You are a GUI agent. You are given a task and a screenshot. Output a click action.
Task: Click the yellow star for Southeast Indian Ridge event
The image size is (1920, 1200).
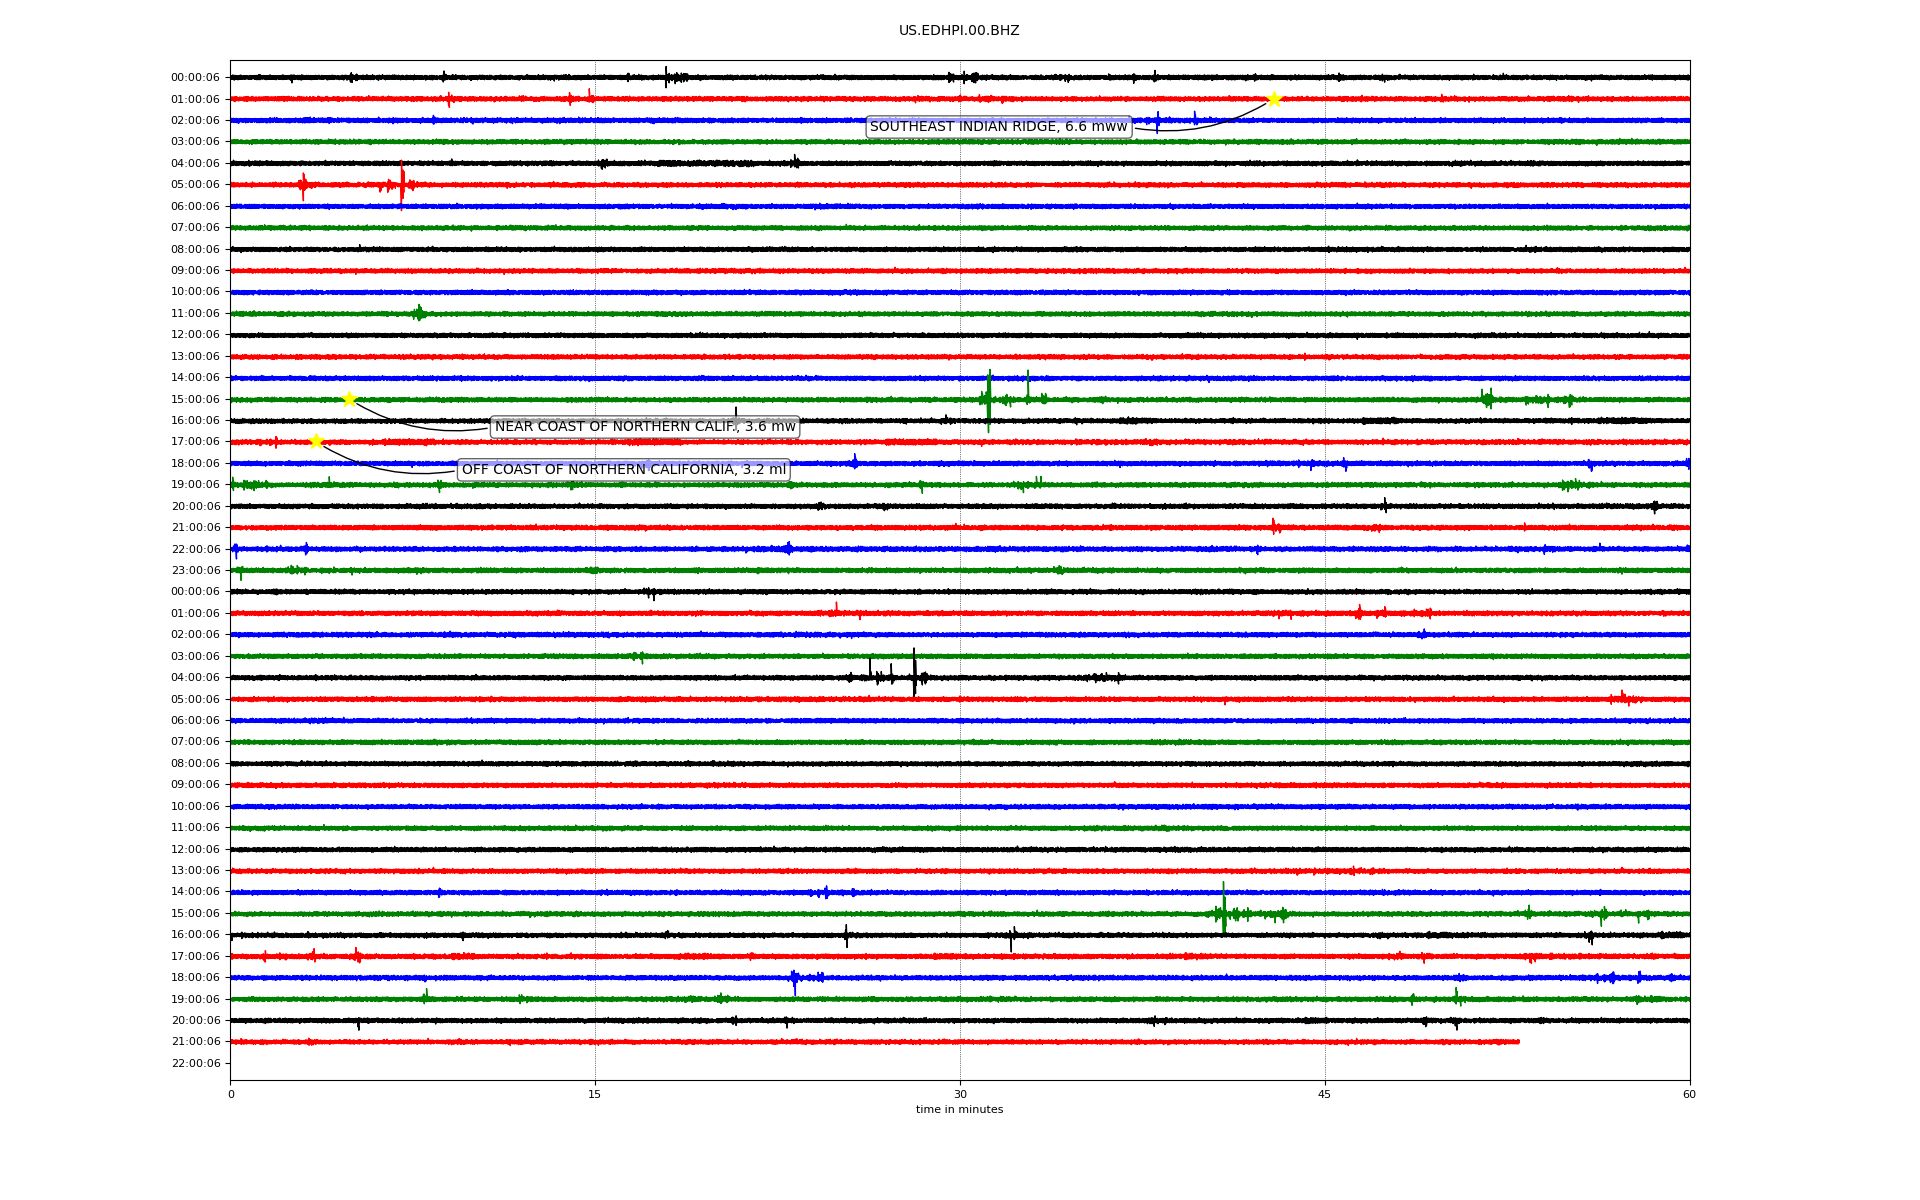pos(1274,99)
